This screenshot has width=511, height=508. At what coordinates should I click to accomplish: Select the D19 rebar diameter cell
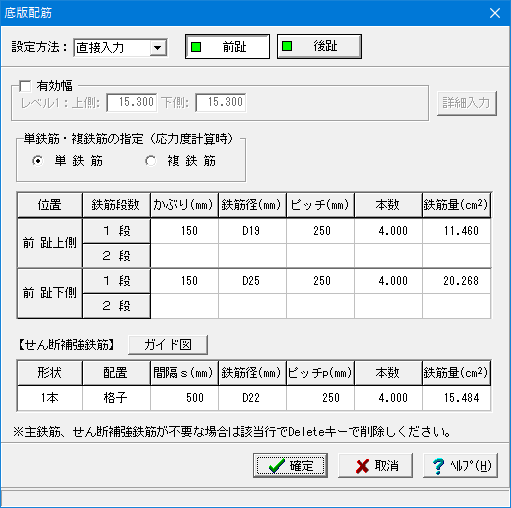pyautogui.click(x=252, y=231)
